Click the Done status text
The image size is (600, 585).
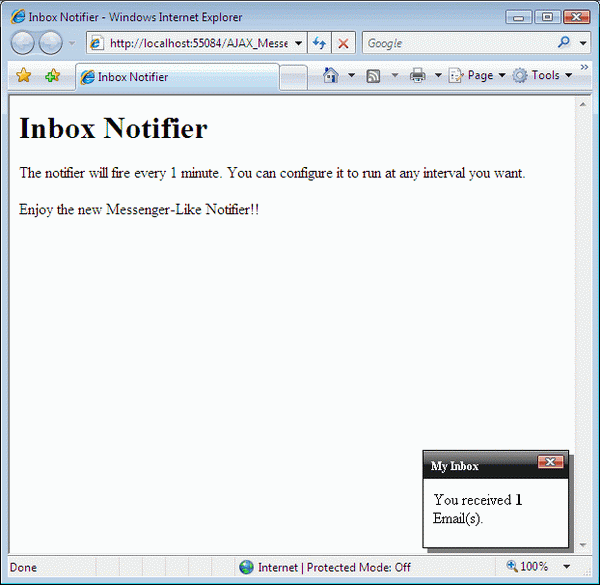pyautogui.click(x=23, y=567)
